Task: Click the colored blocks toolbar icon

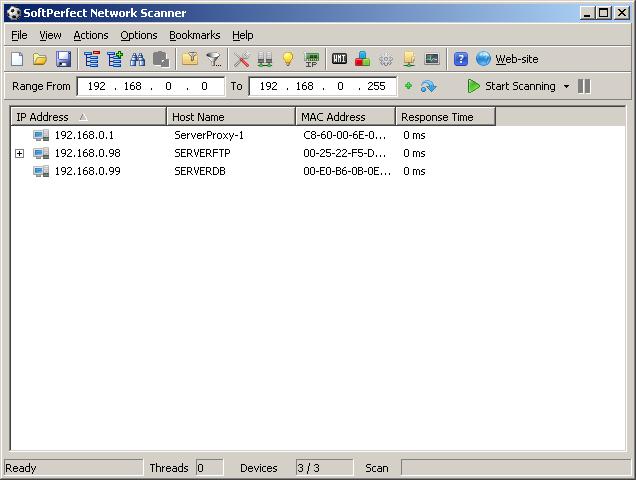Action: pos(363,59)
